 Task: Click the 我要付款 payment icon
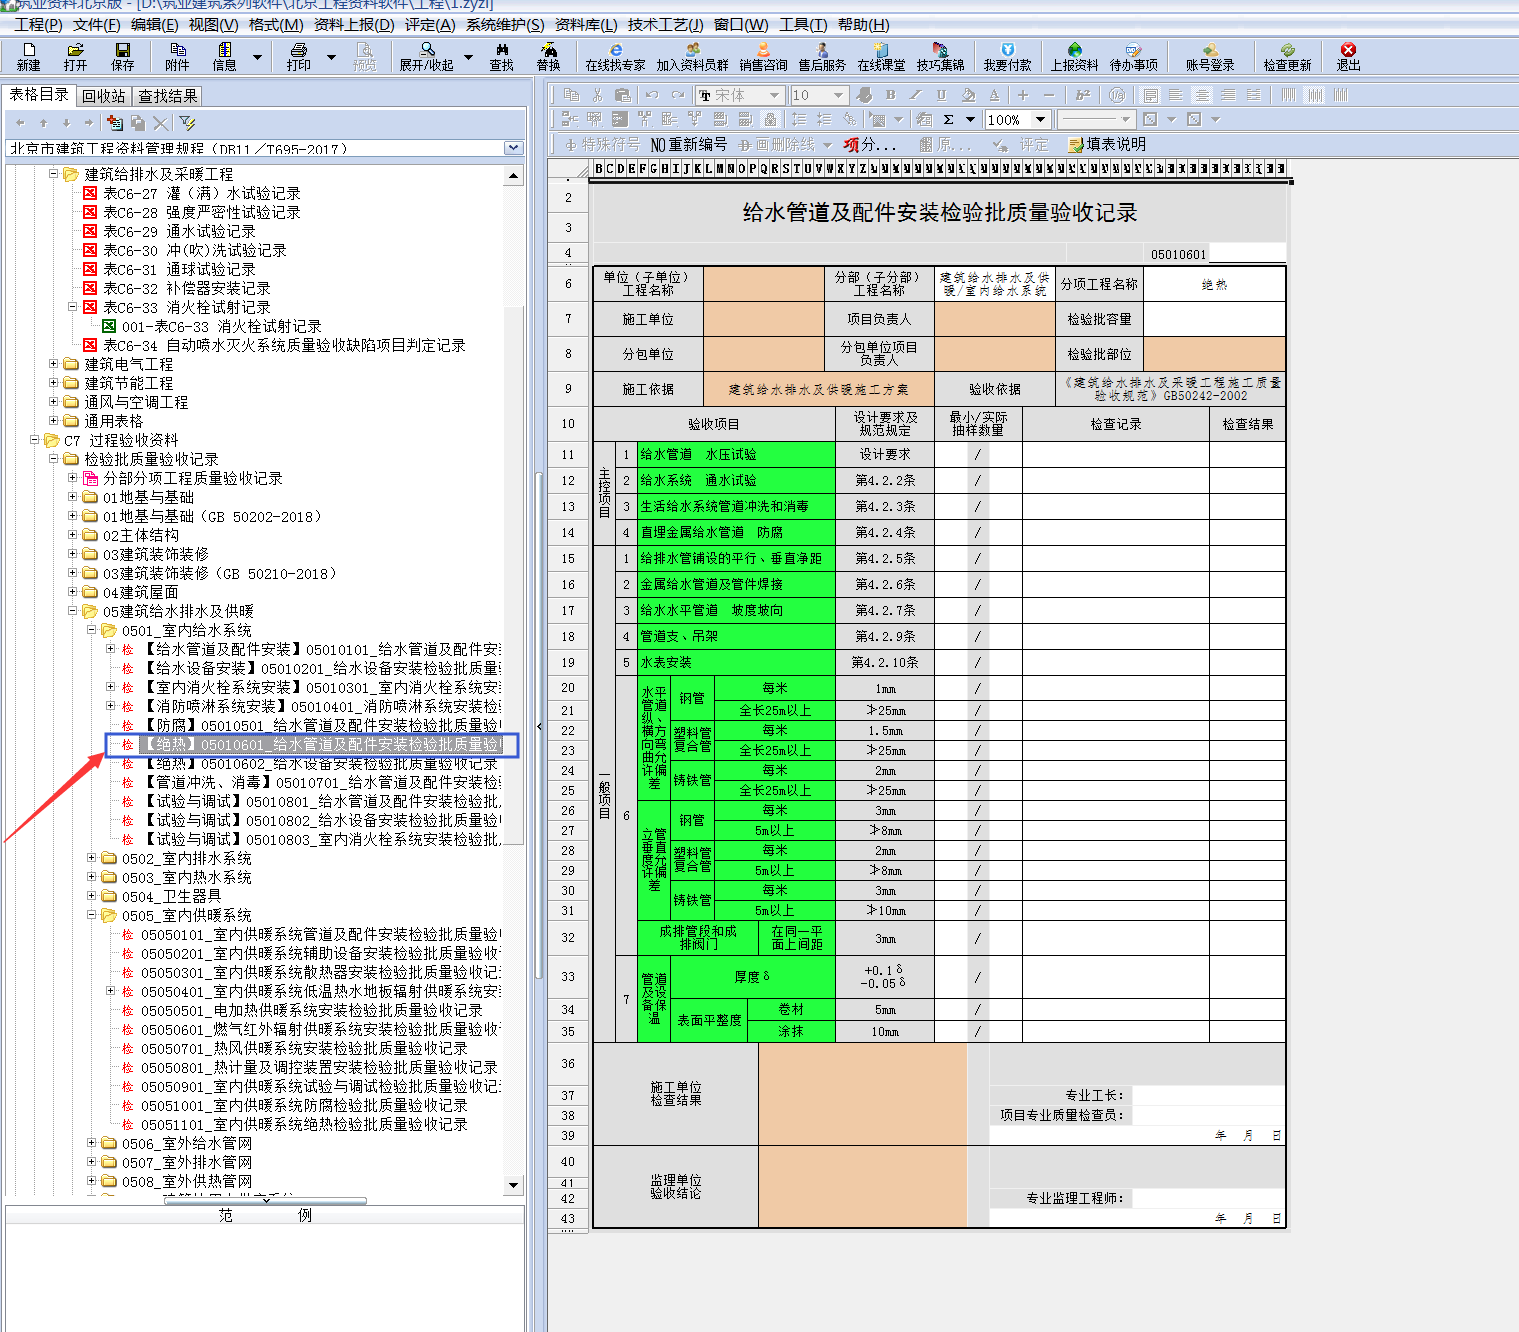1007,56
